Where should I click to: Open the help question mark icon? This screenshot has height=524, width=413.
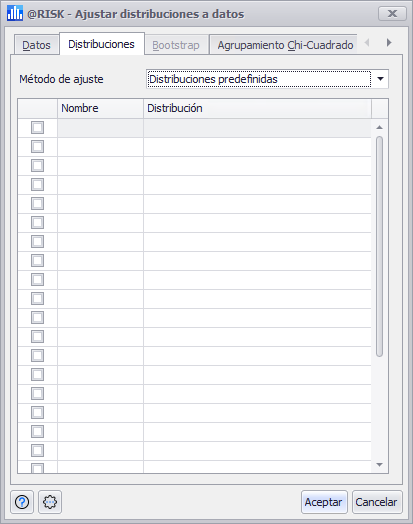[x=22, y=502]
